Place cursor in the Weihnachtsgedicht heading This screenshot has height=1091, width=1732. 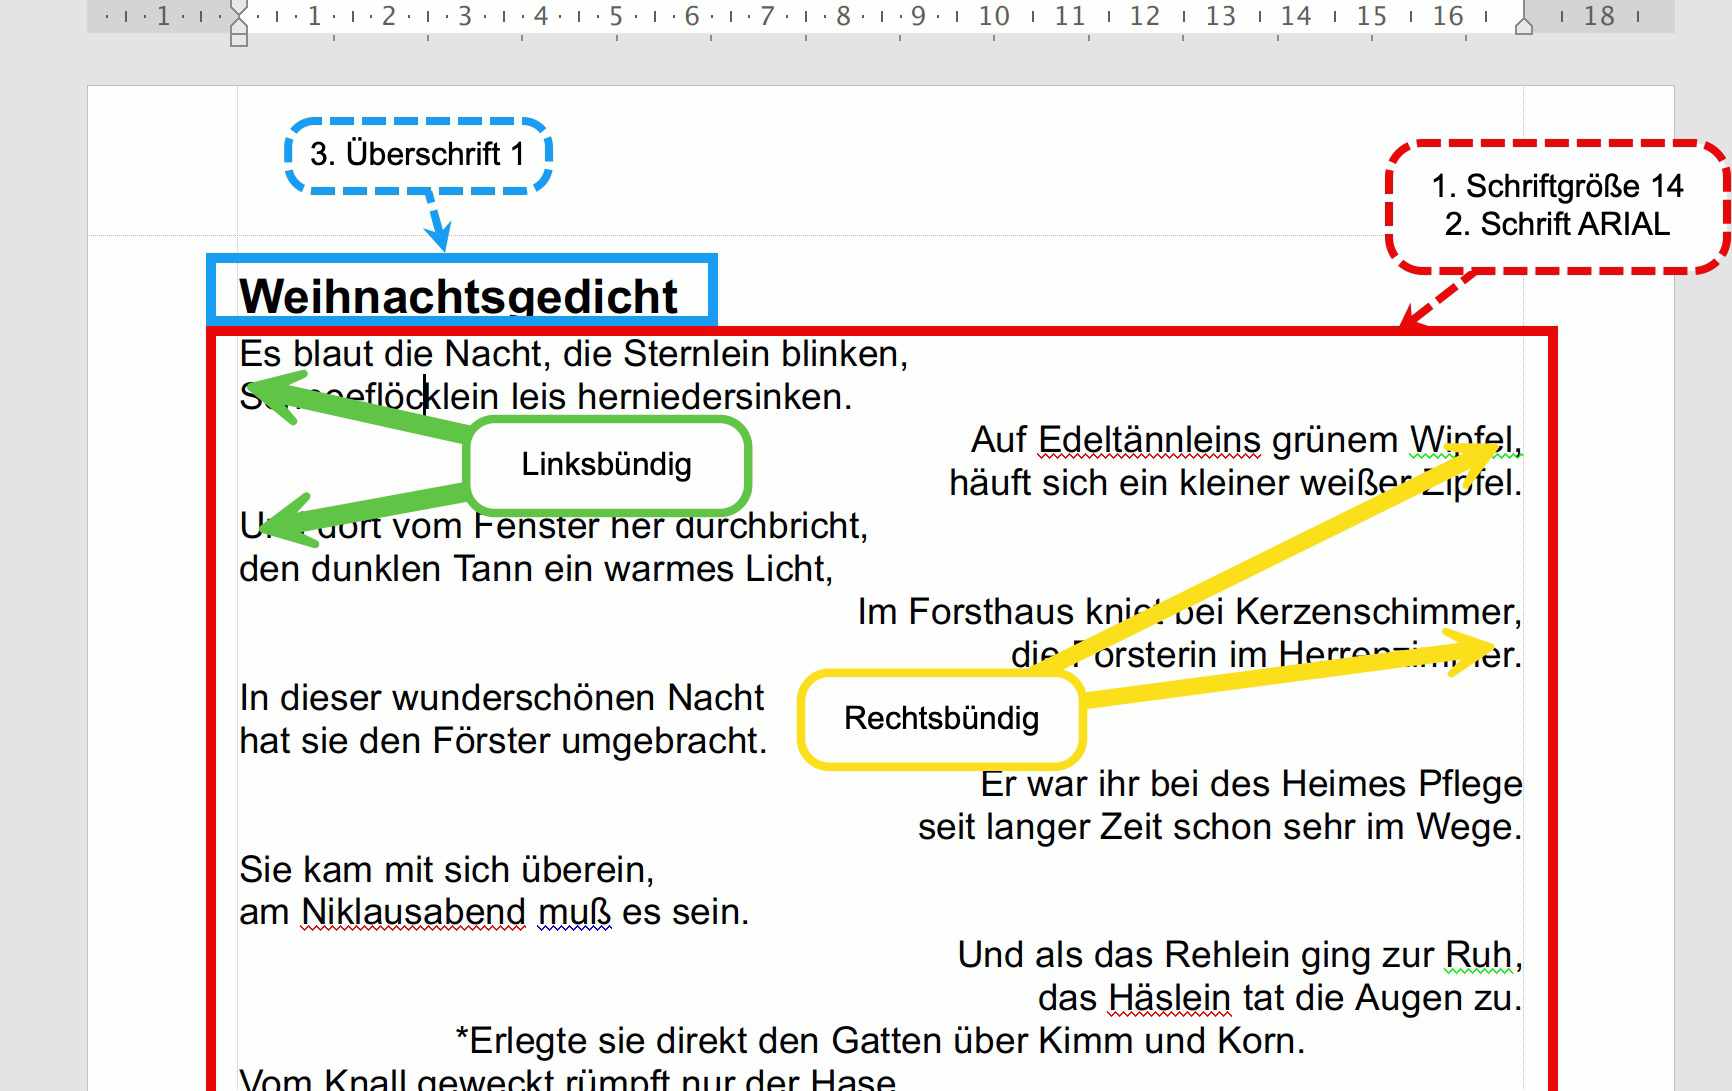(x=458, y=296)
